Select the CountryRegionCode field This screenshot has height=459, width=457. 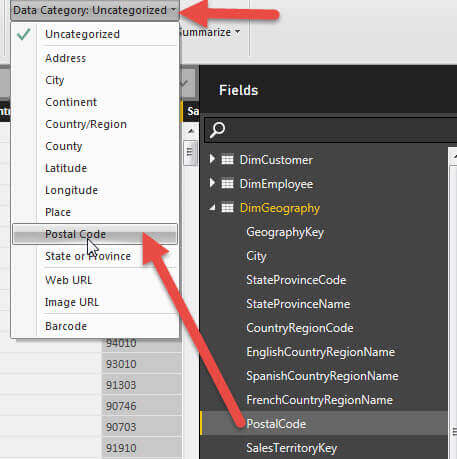tap(300, 328)
